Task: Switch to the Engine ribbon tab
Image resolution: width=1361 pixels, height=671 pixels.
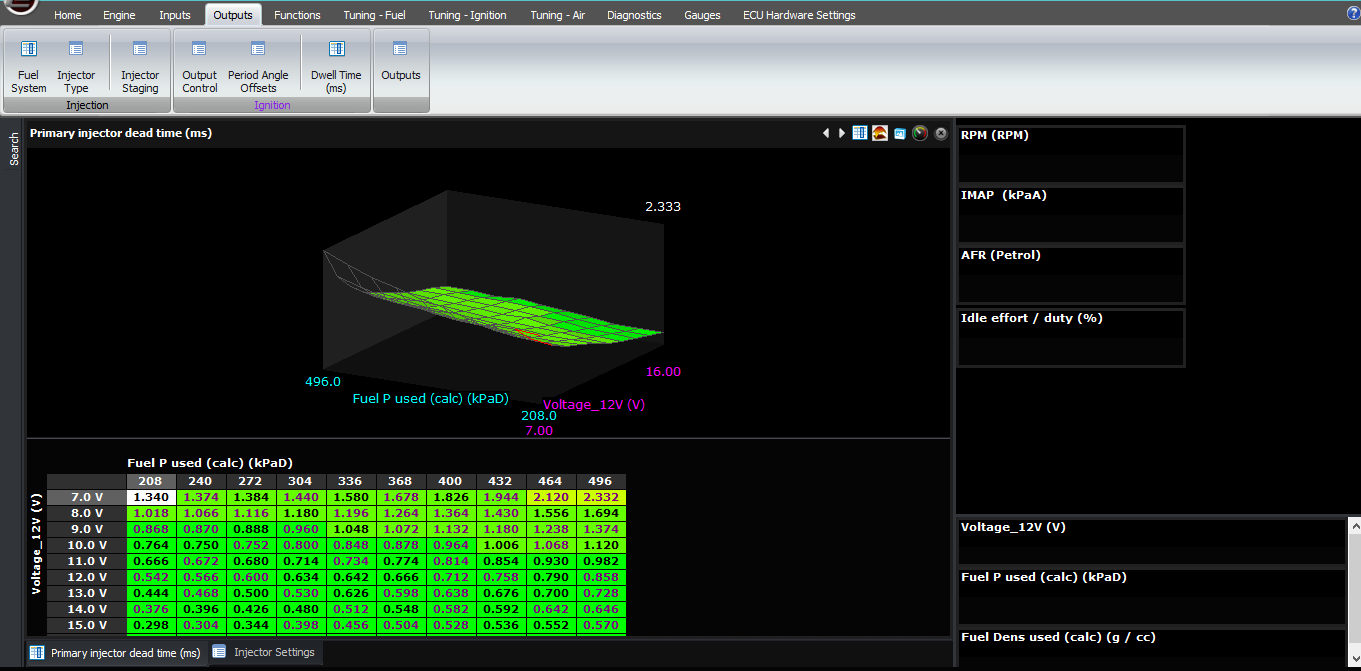Action: pos(119,15)
